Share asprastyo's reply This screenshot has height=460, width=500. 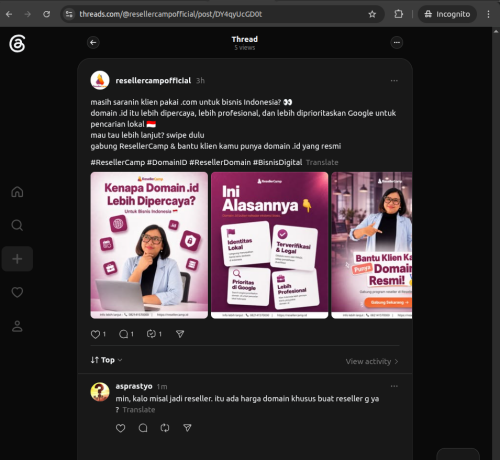pos(187,428)
